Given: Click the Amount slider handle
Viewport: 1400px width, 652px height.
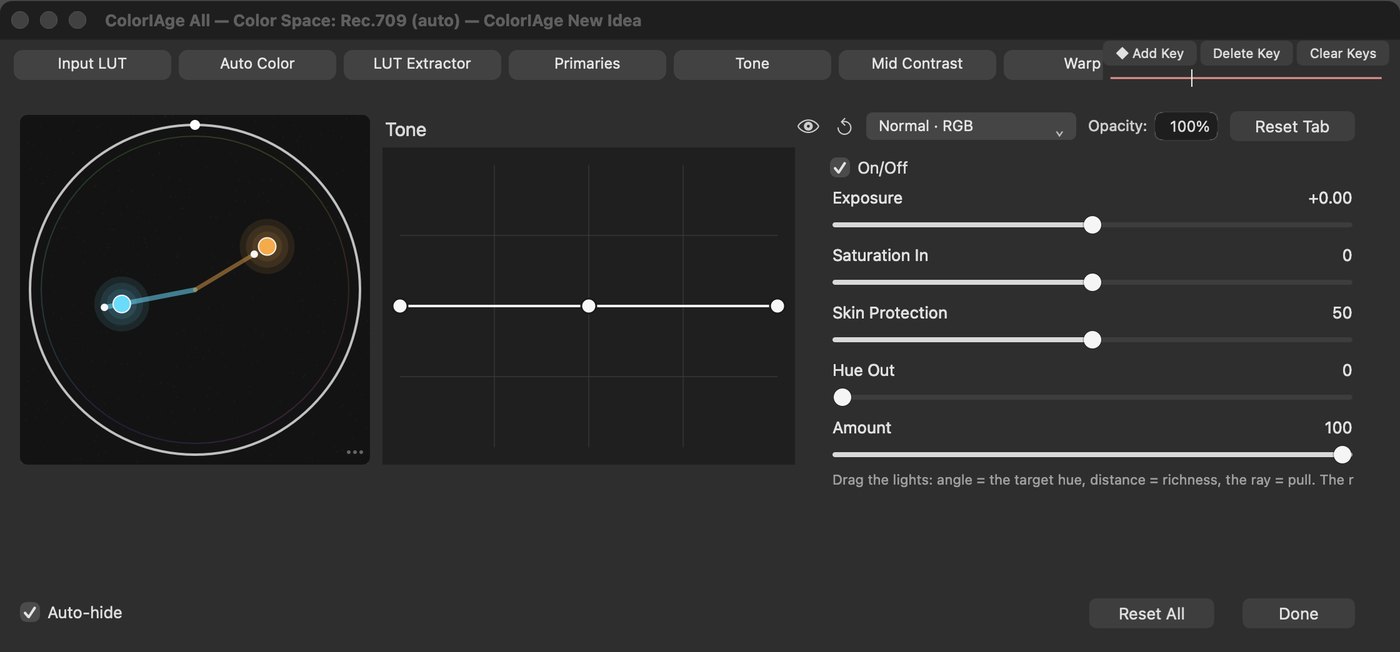Looking at the screenshot, I should click(x=1343, y=455).
